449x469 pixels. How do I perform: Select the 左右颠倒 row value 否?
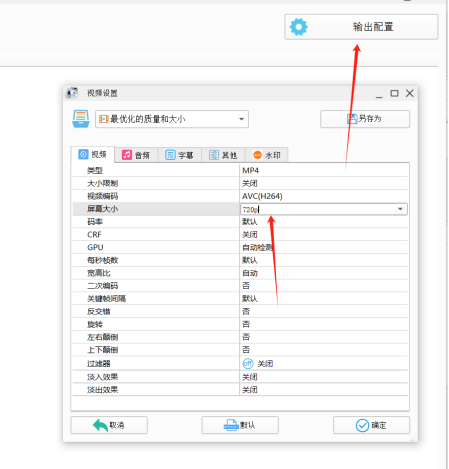coord(246,337)
